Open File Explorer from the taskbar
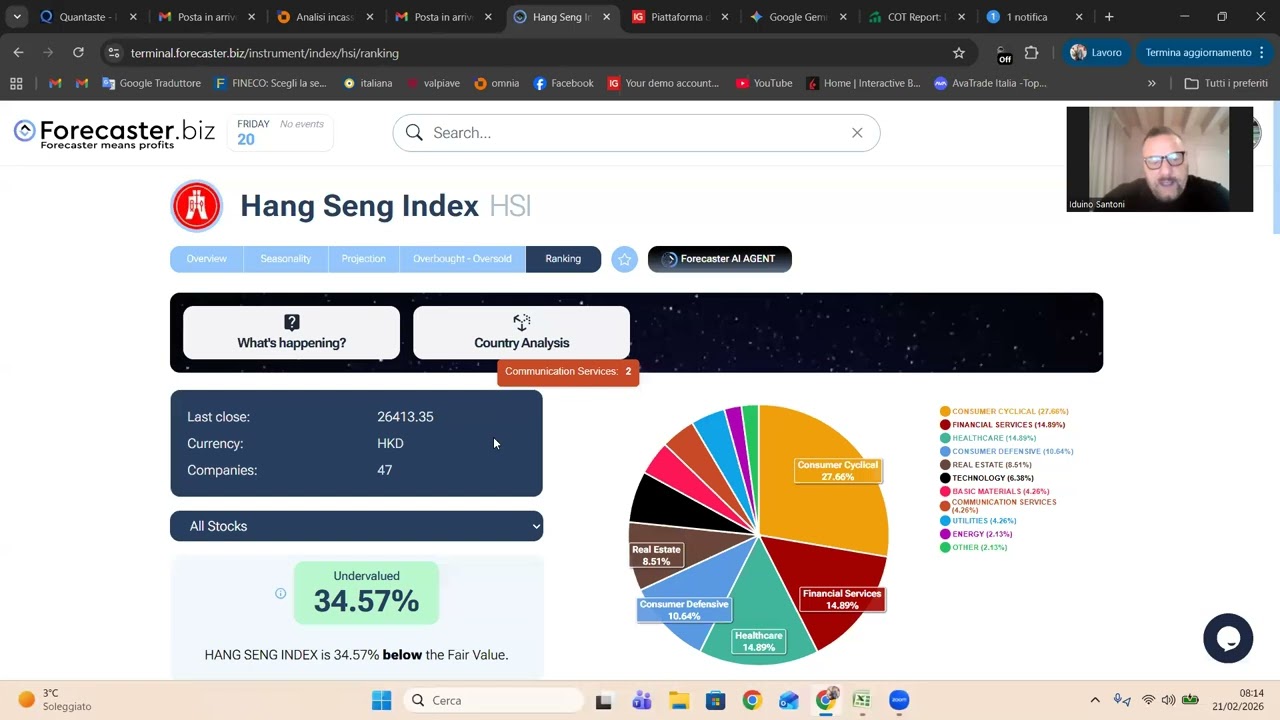 click(678, 700)
